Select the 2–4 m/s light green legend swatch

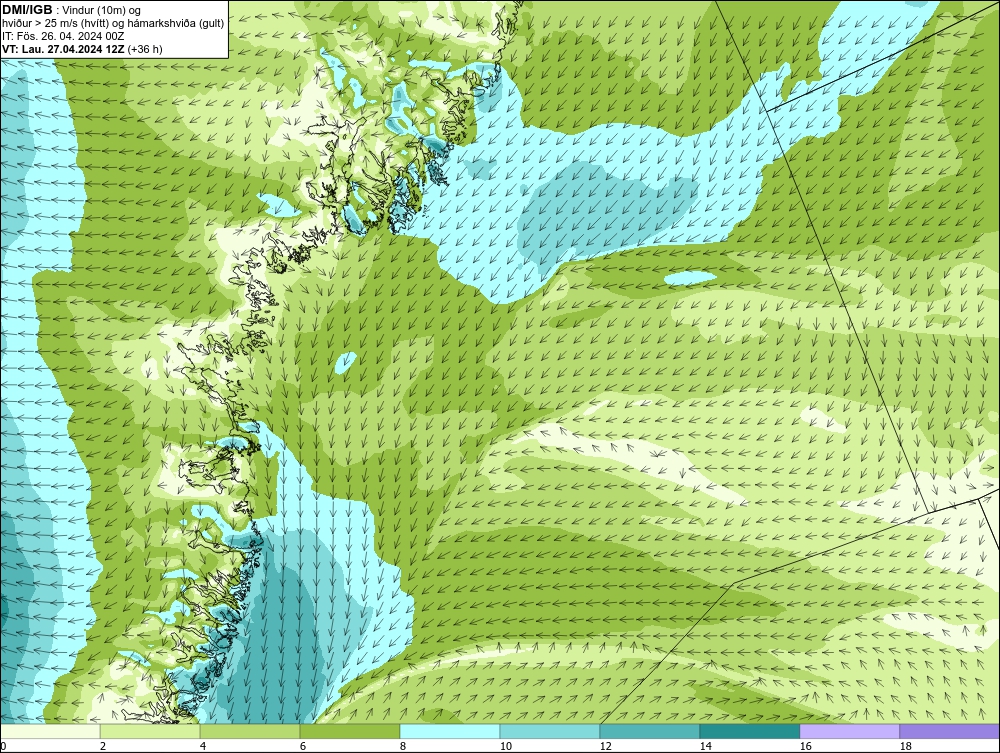click(150, 731)
